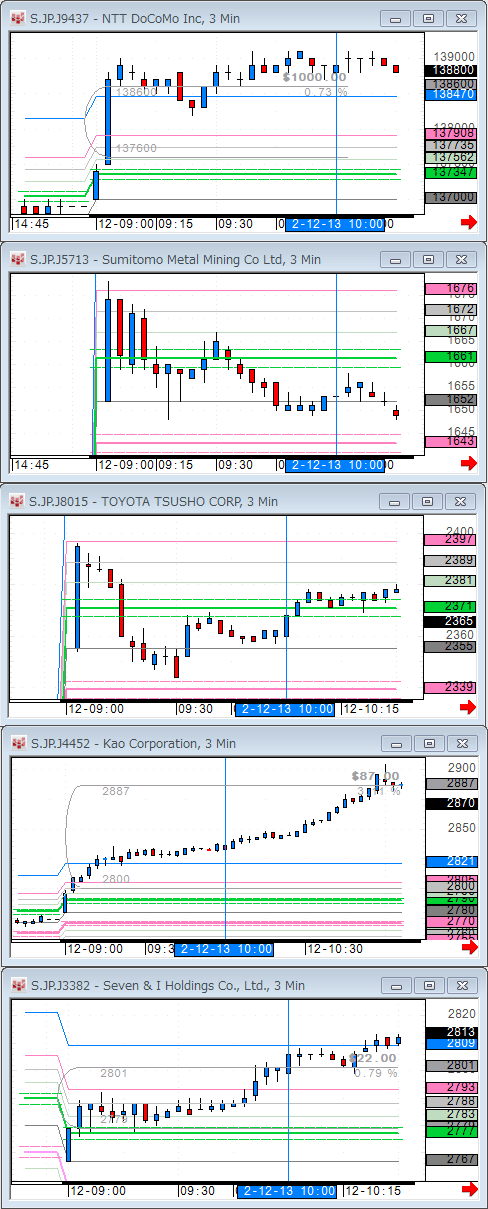Click the dark 1652 price label in Sumitomo chart
Screen dimensions: 488x1209
[x=451, y=399]
